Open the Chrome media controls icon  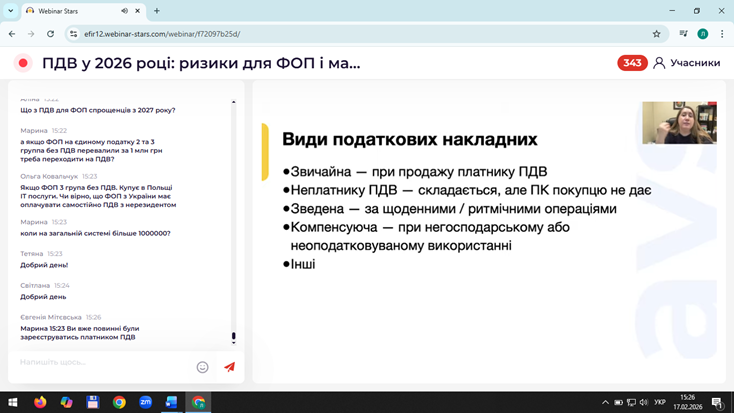click(683, 34)
